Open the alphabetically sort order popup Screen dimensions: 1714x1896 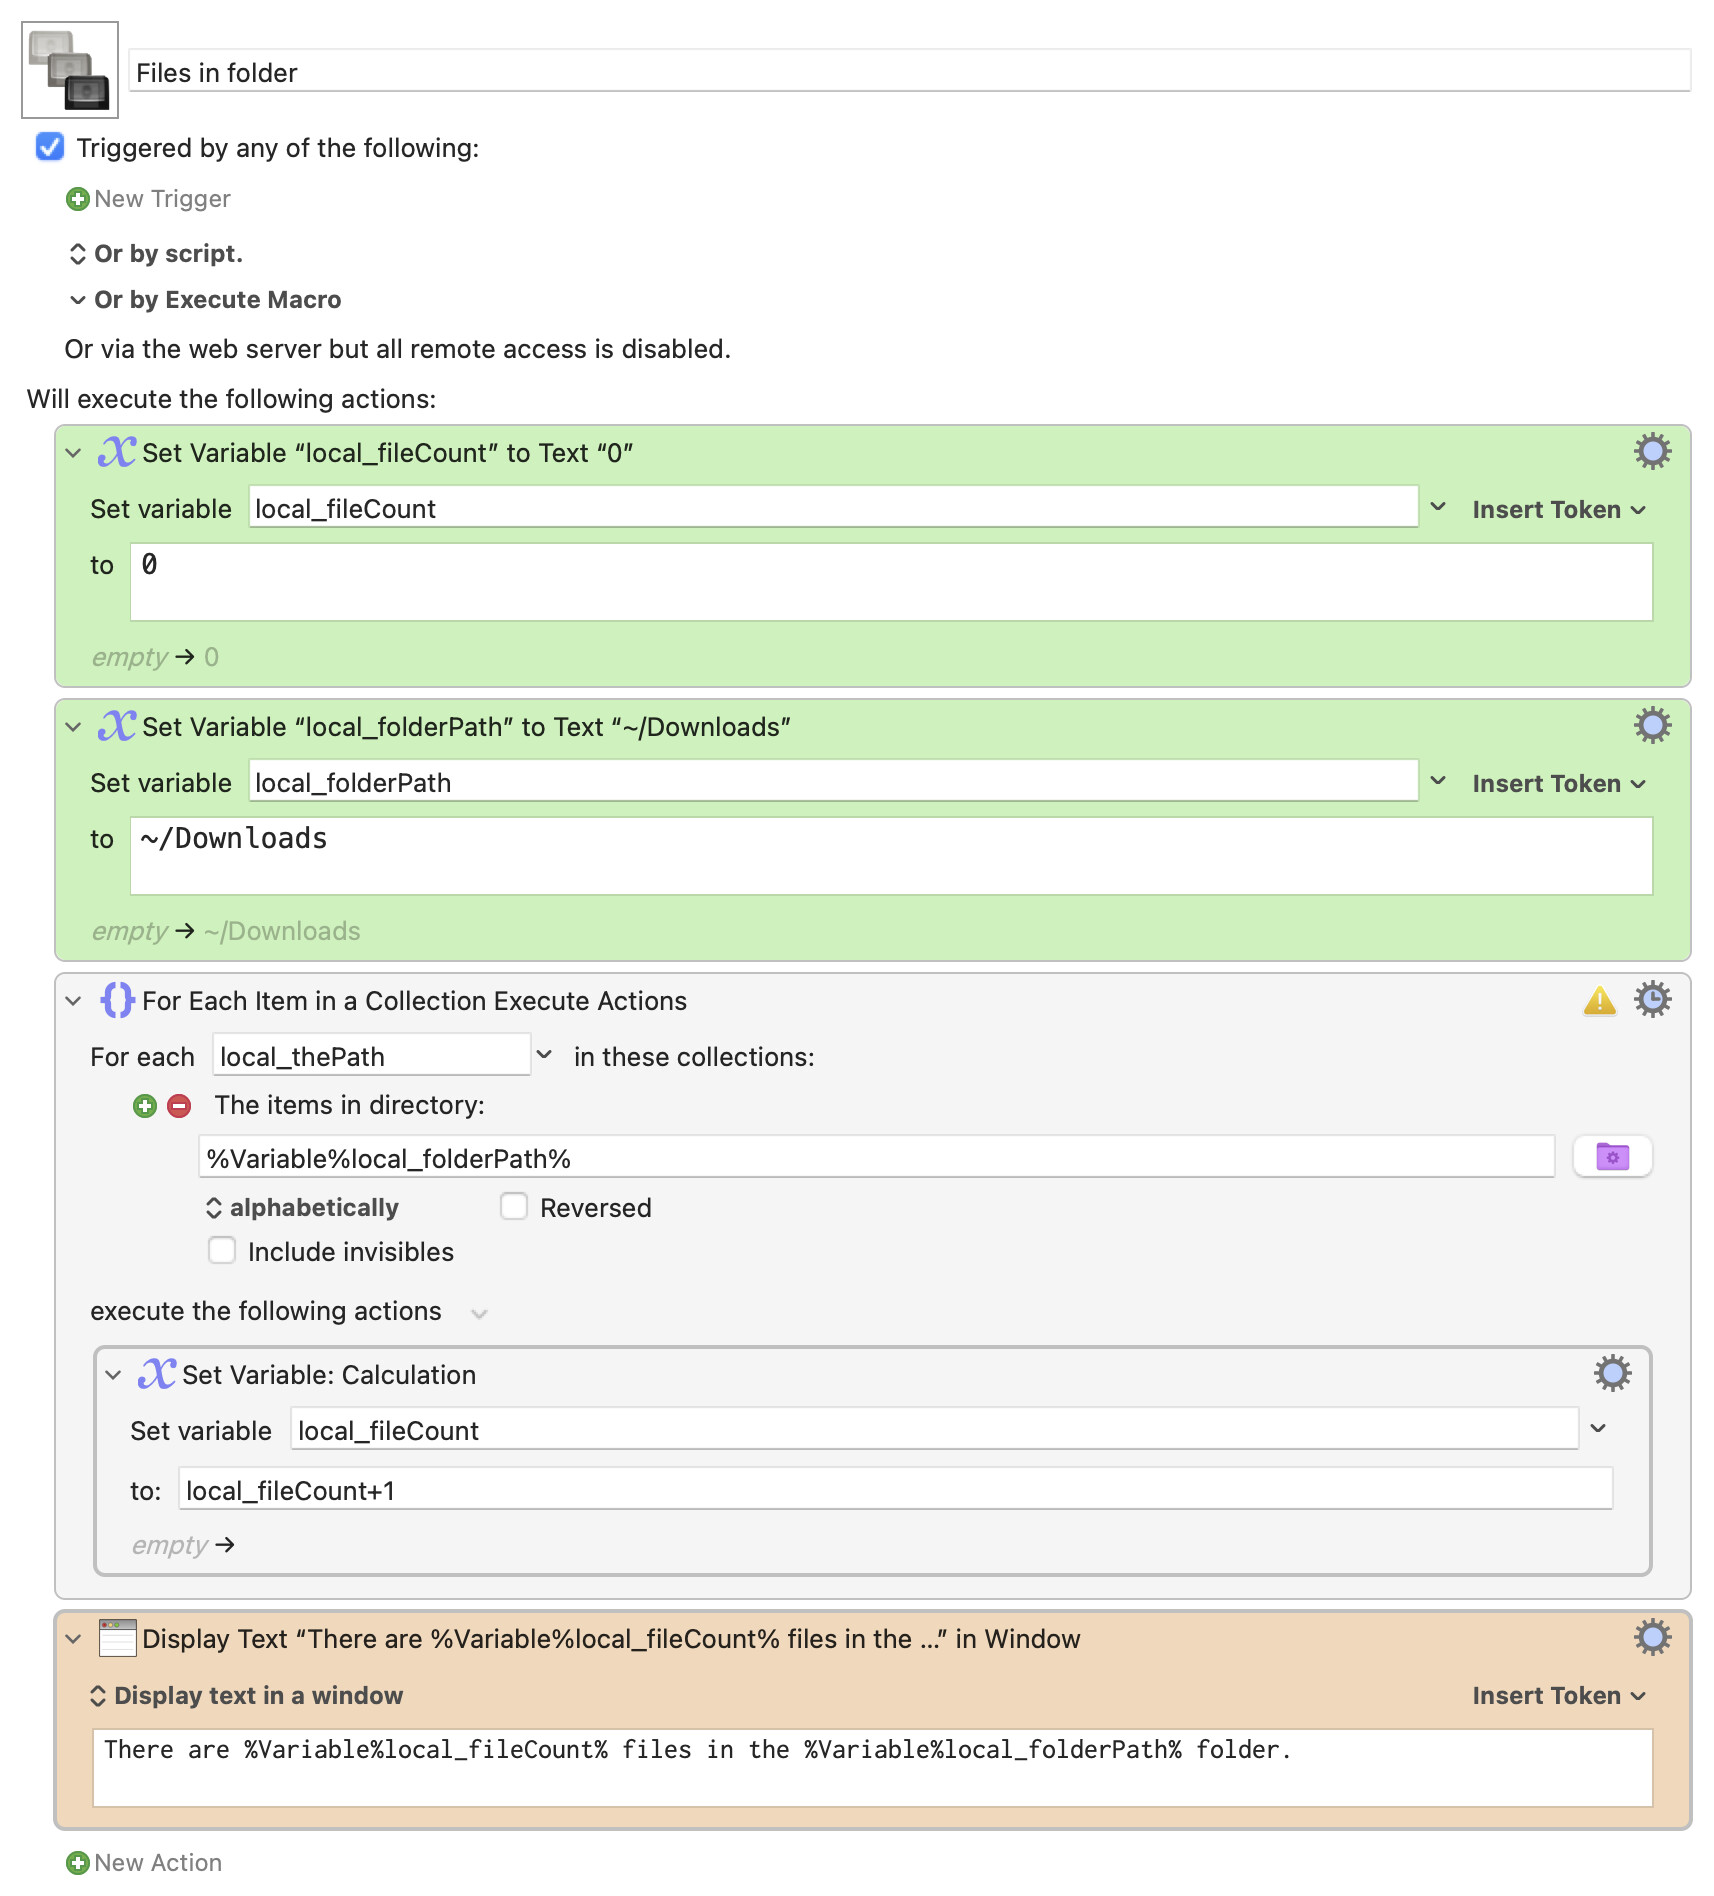click(301, 1208)
